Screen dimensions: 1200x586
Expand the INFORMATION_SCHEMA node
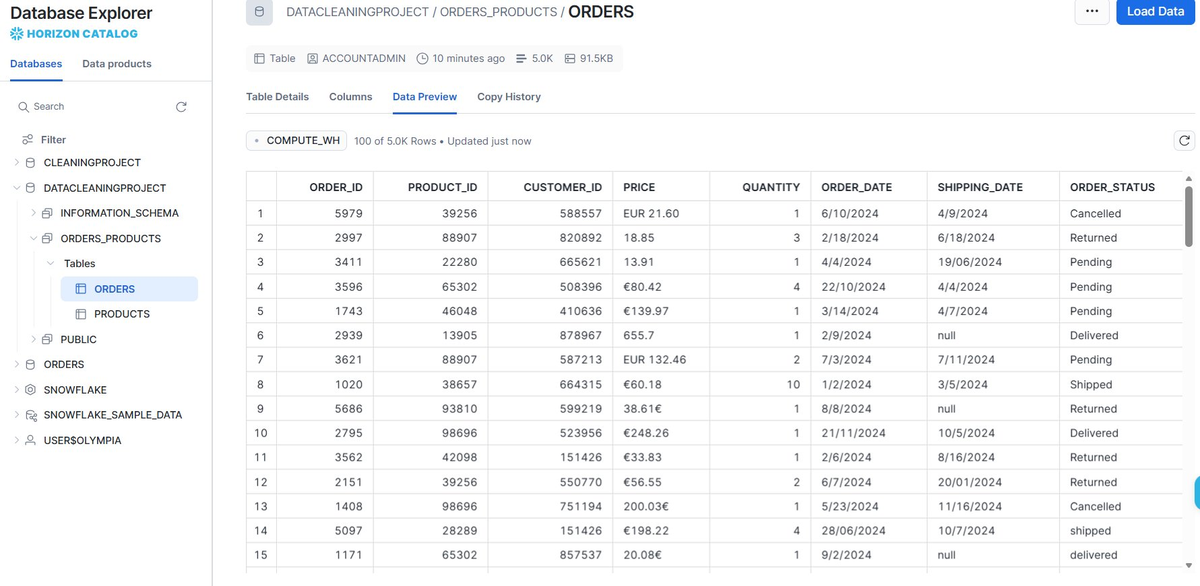33,213
